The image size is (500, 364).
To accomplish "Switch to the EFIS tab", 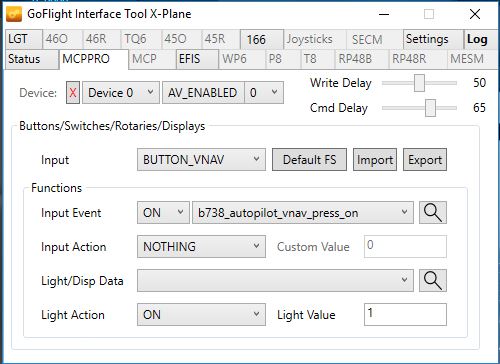I will tap(197, 59).
